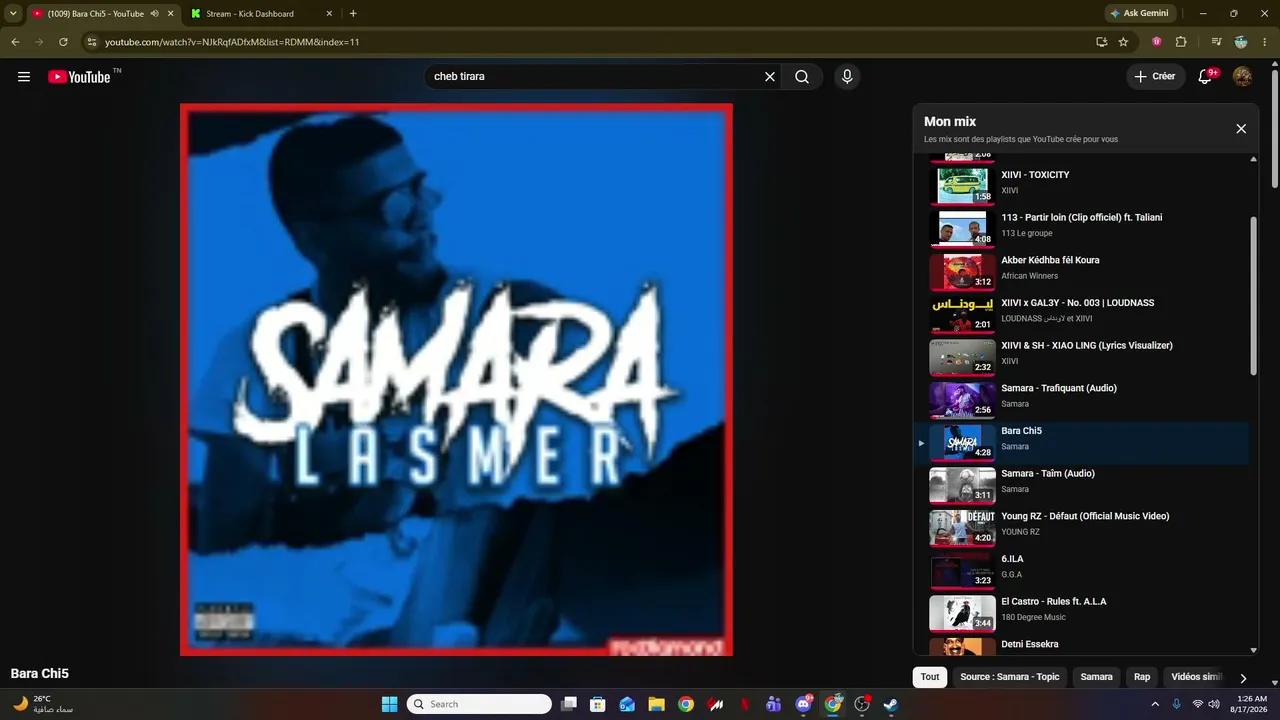Open the YouTube account avatar menu
Viewport: 1280px width, 720px height.
[1243, 77]
